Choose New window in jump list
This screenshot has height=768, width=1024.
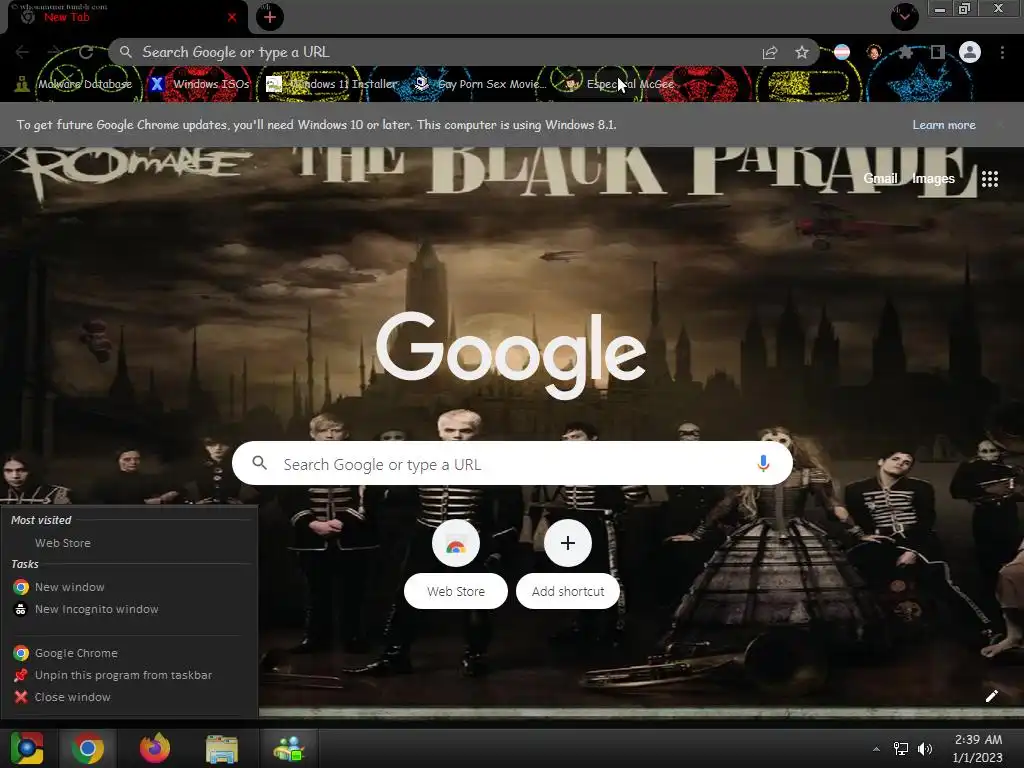131,587
